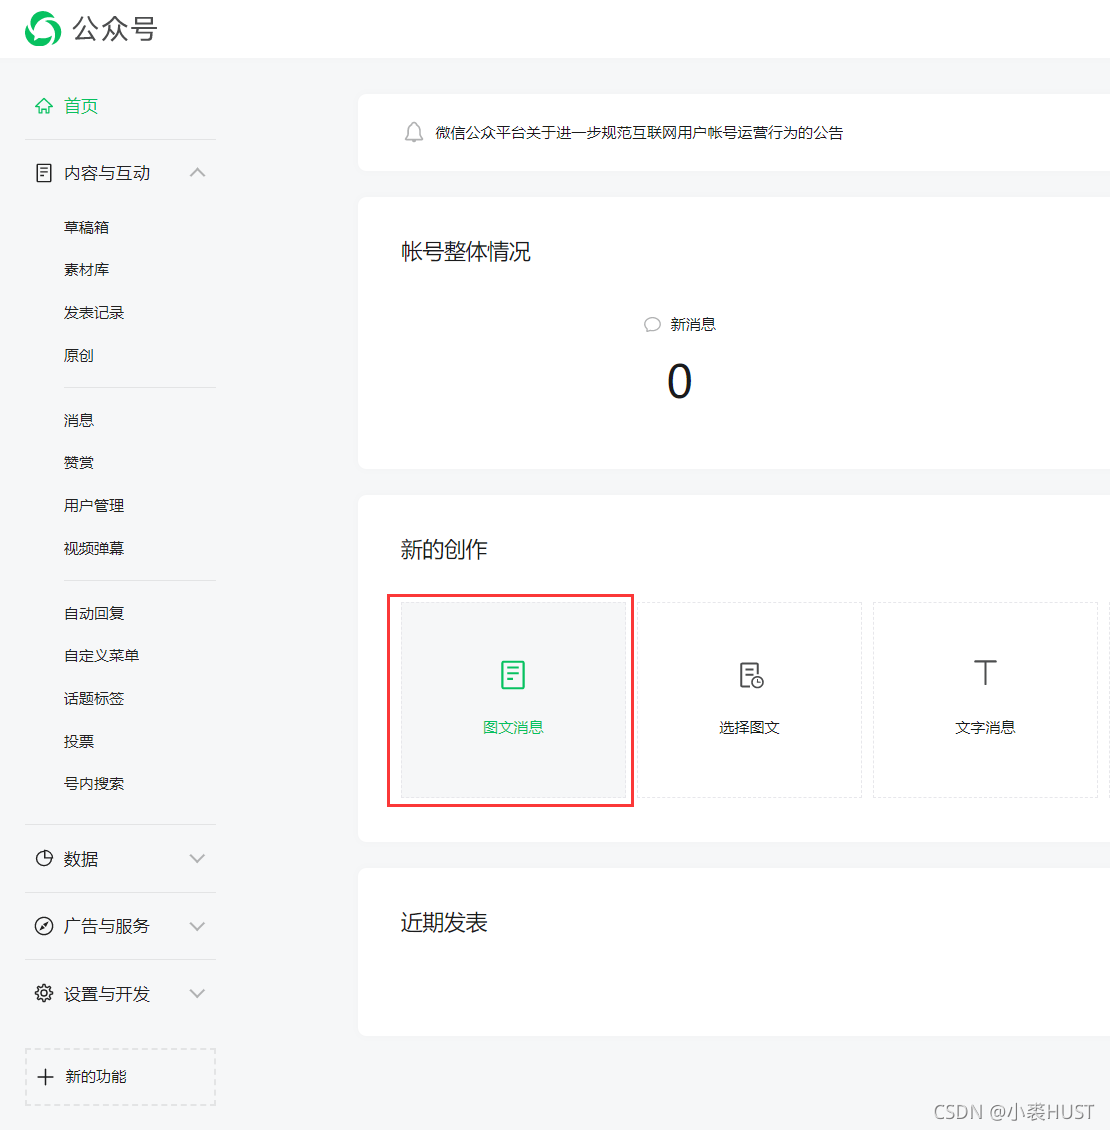Click the notification bell icon
Screen dimensions: 1110x1130
(414, 132)
